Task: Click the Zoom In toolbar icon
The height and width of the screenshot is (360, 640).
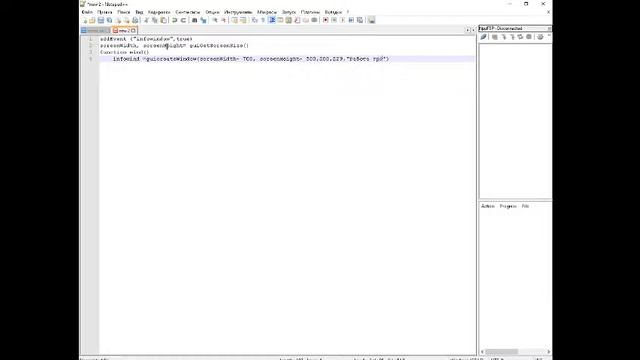Action: point(216,20)
